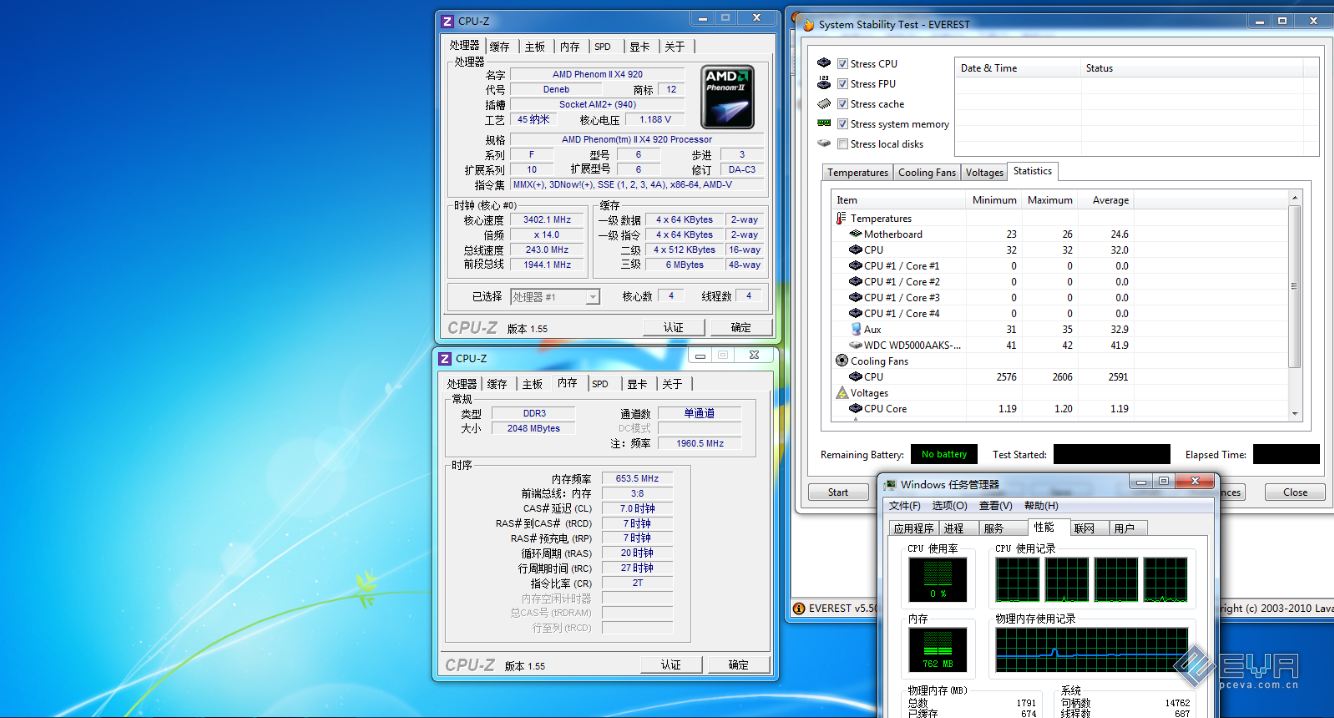Screen dimensions: 1334x718
Task: Click the CPU 使用率 gauge in Task Manager
Action: pyautogui.click(x=937, y=581)
